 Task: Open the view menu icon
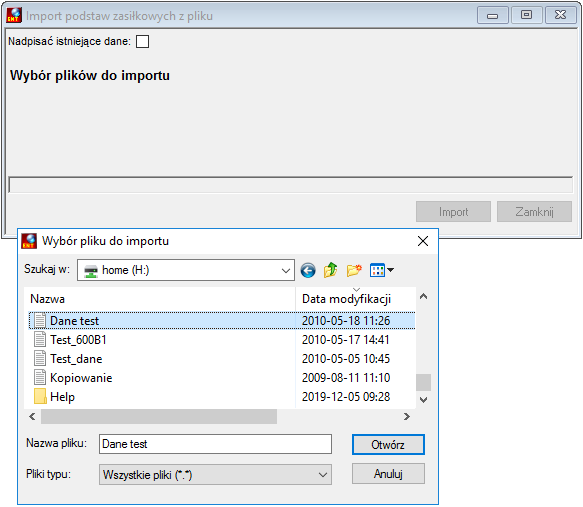coord(382,270)
